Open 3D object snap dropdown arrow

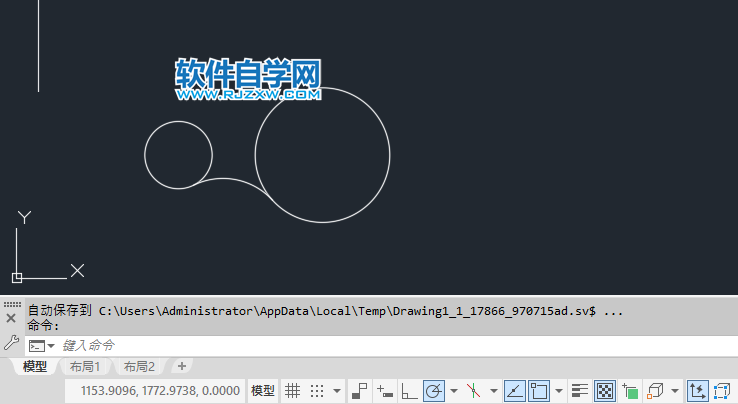coord(675,391)
